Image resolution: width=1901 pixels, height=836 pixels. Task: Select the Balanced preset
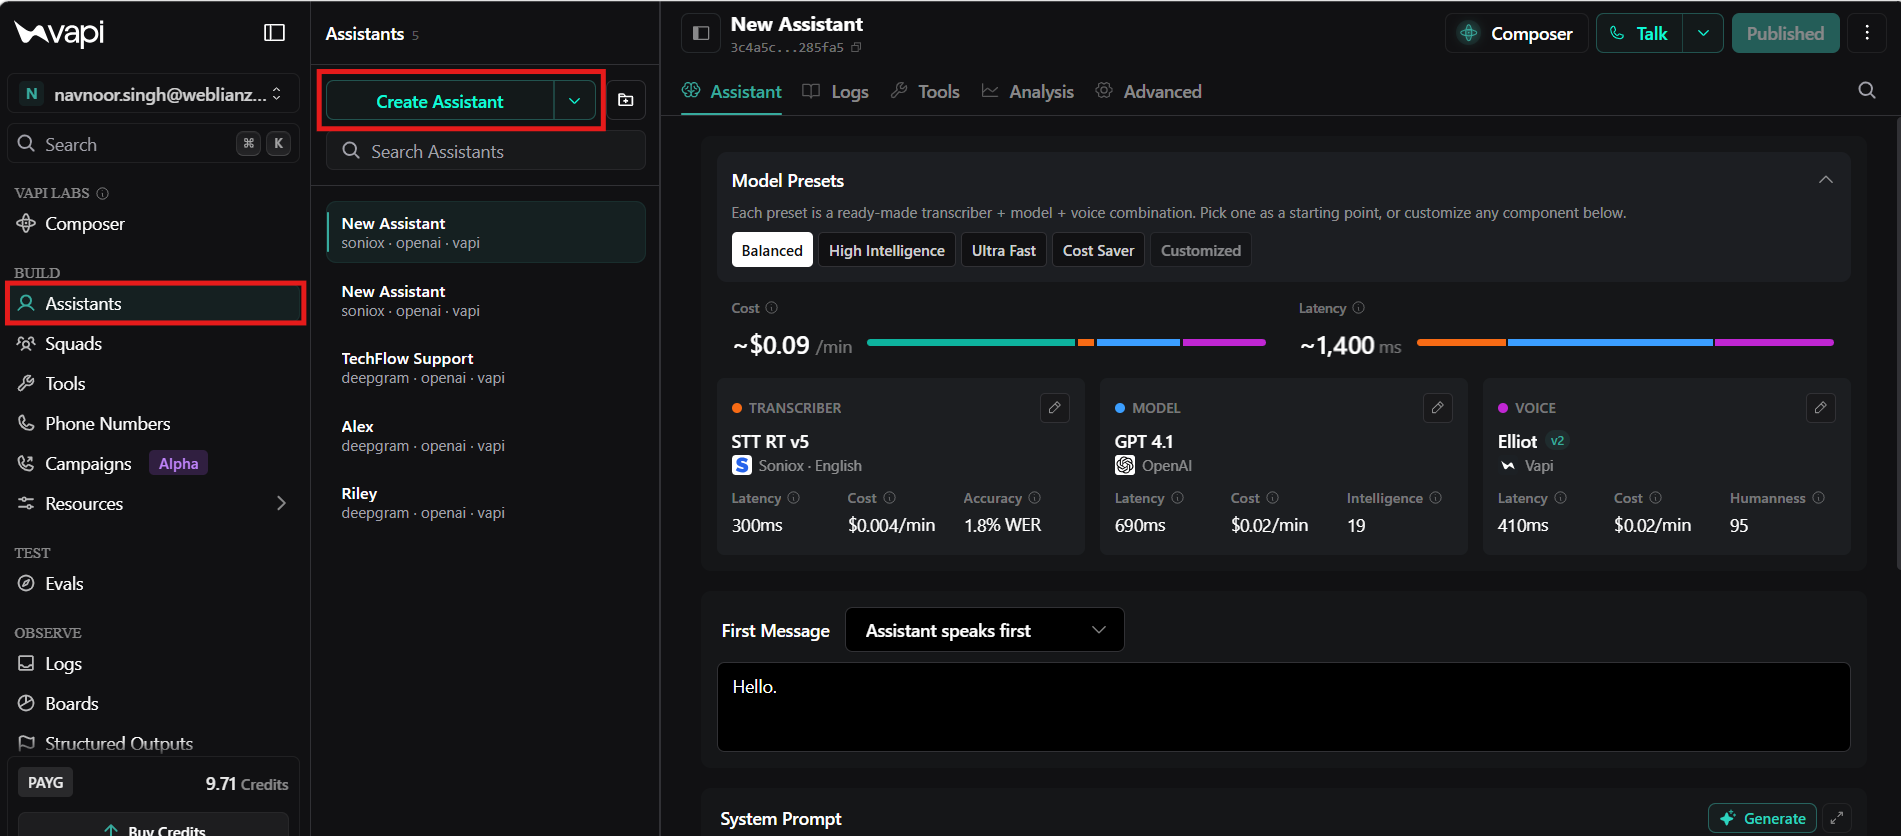(x=771, y=250)
